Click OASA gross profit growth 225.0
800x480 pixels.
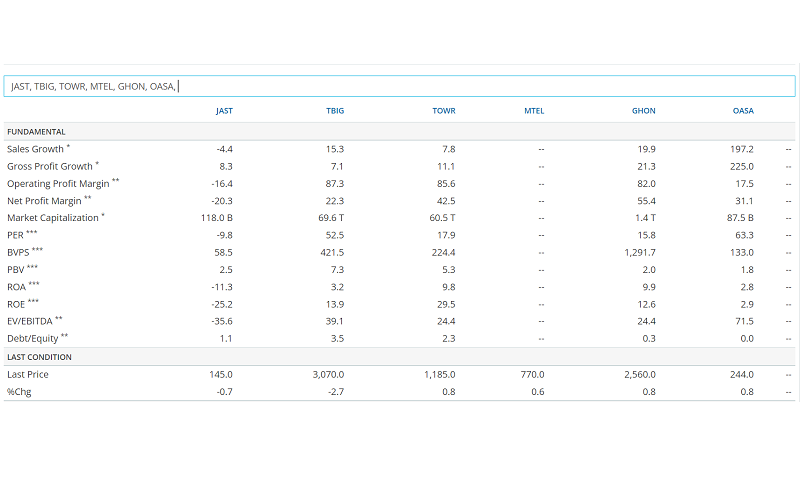[x=742, y=166]
